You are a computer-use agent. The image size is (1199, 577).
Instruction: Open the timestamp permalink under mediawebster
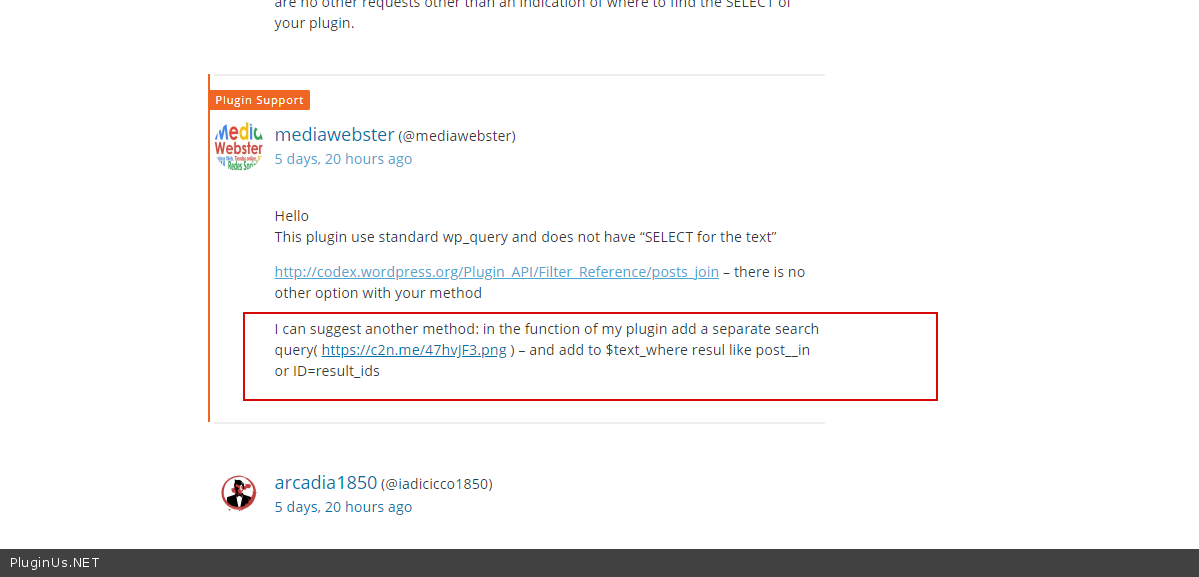(x=343, y=159)
